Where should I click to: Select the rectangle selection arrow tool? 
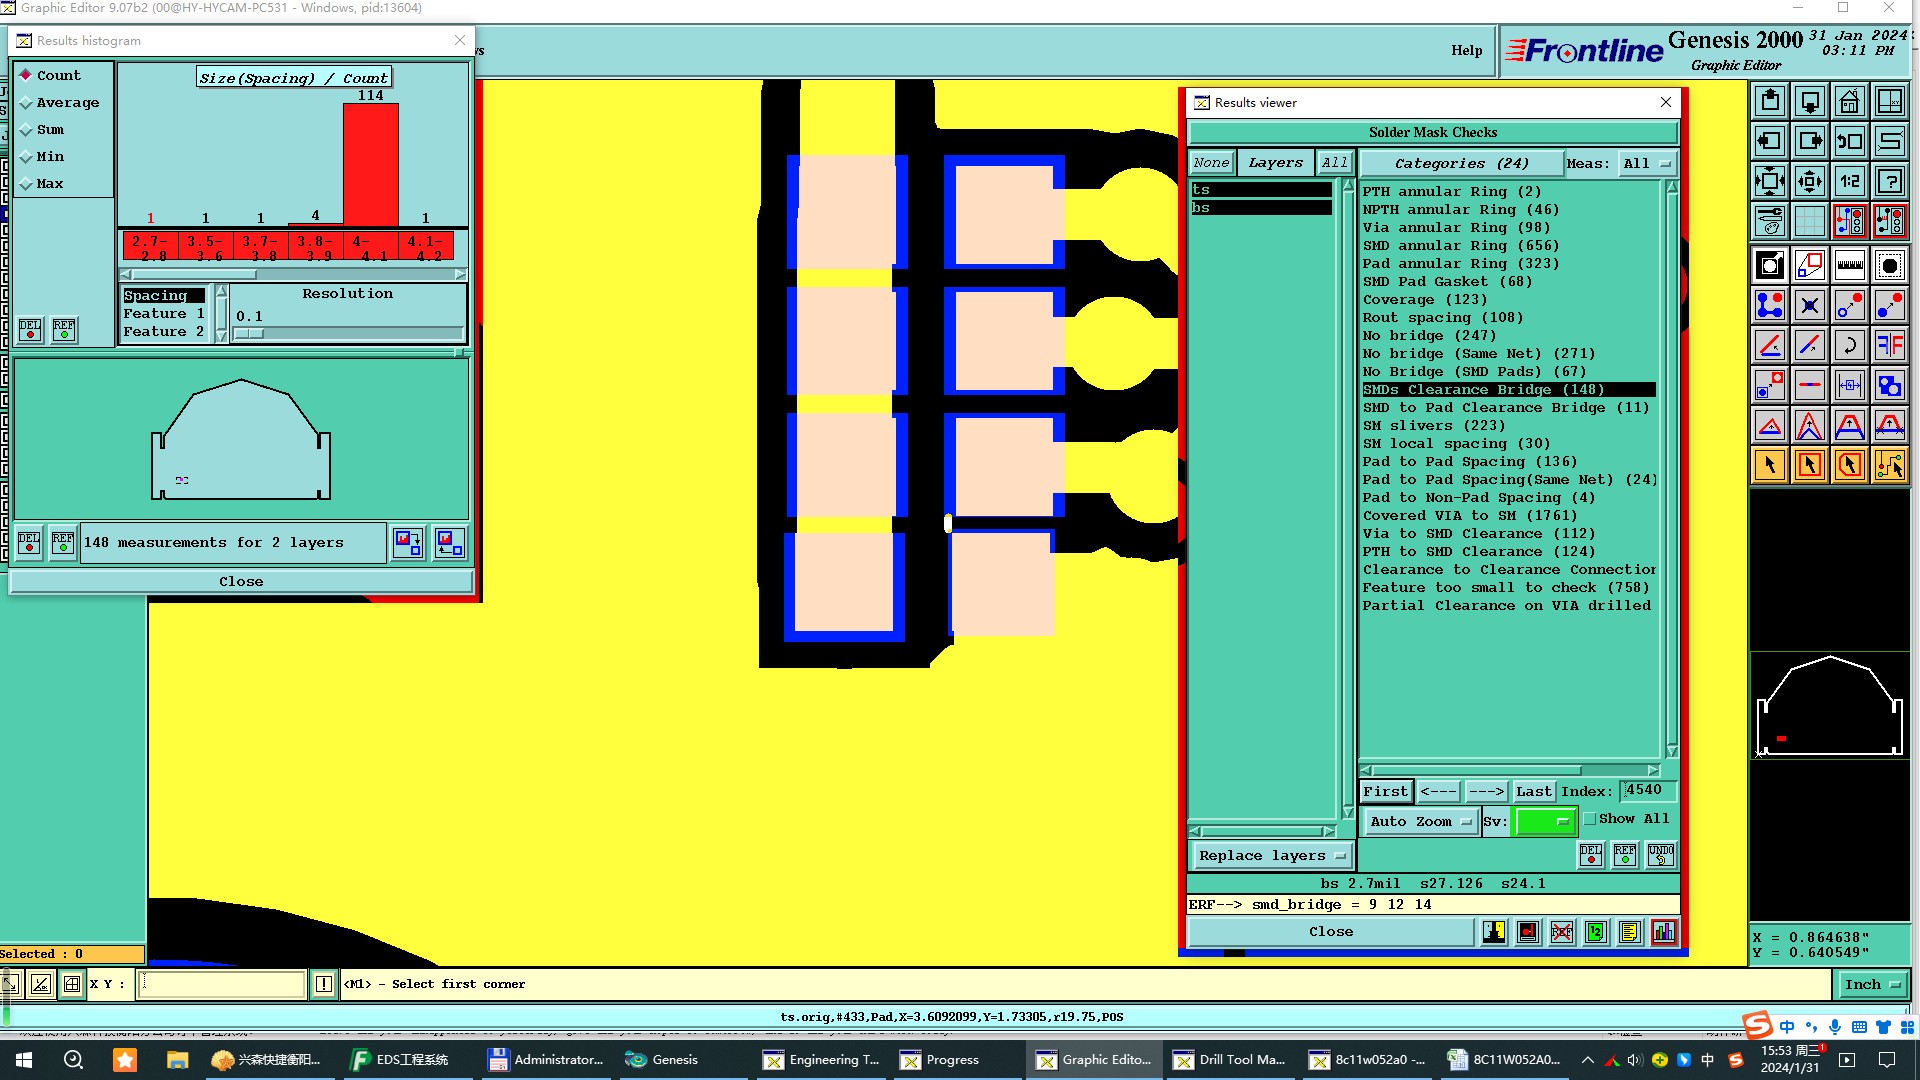pos(1809,465)
